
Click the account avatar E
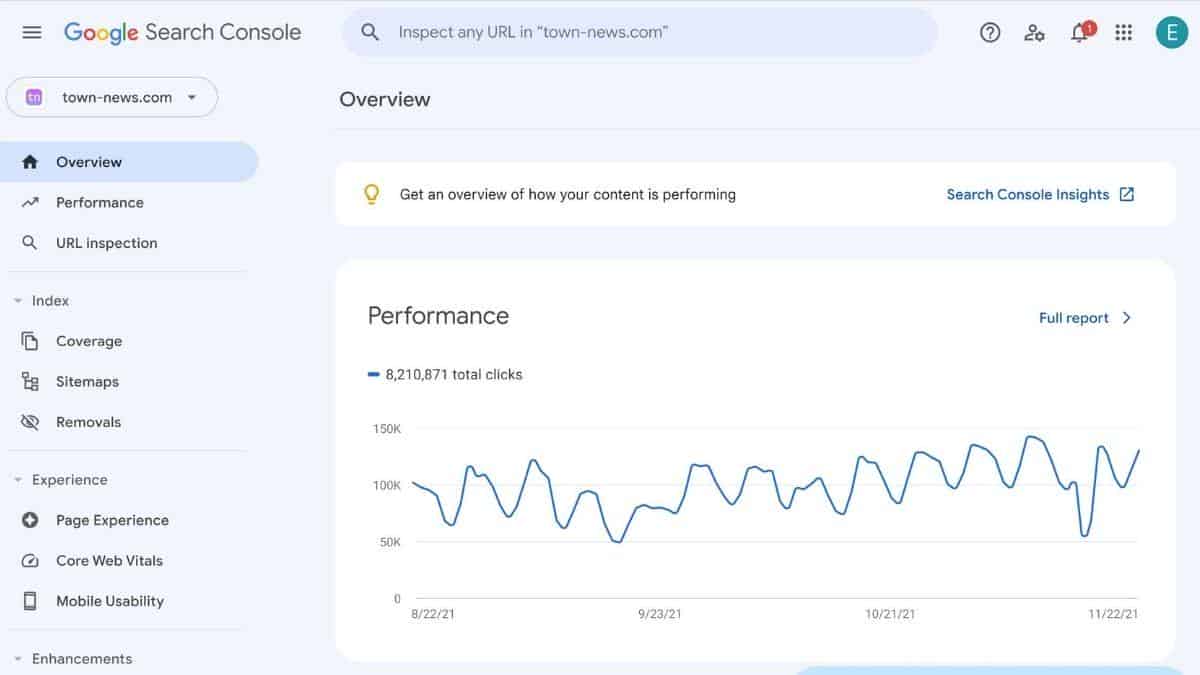pyautogui.click(x=1171, y=32)
